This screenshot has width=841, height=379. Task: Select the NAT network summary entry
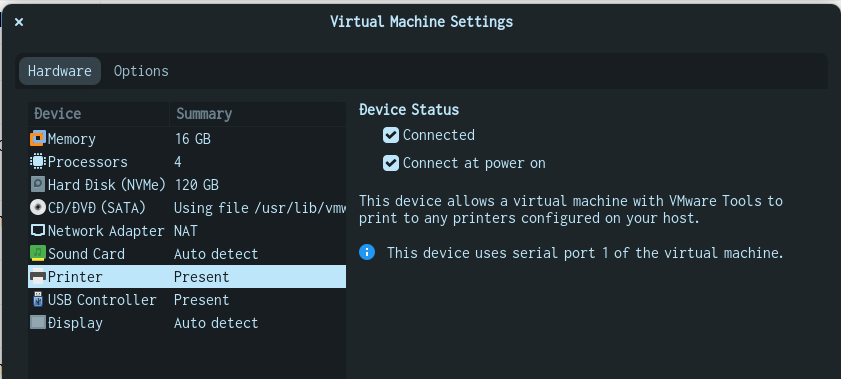click(x=187, y=231)
